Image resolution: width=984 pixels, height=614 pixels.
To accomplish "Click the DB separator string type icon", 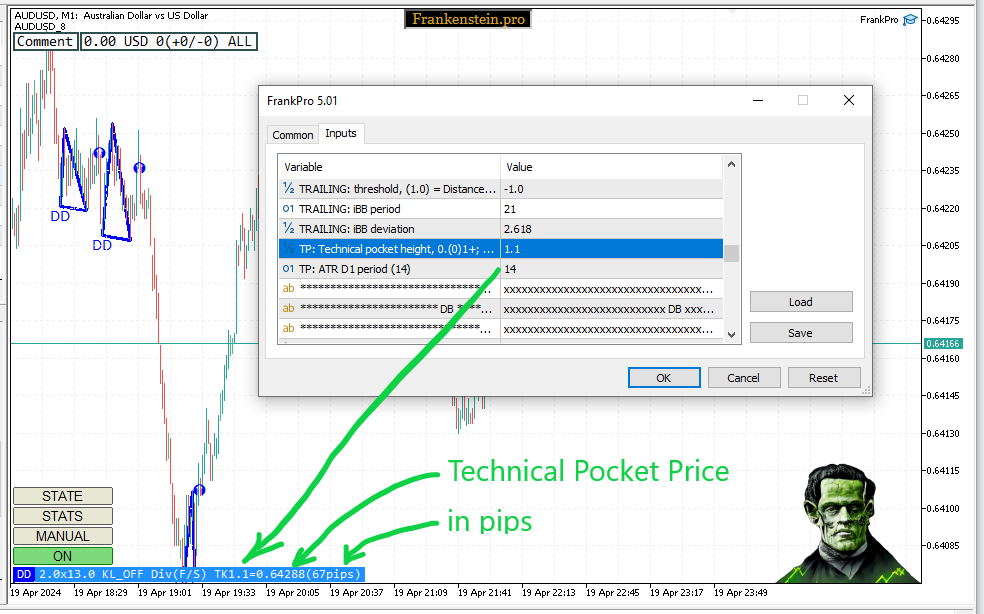I will [289, 309].
